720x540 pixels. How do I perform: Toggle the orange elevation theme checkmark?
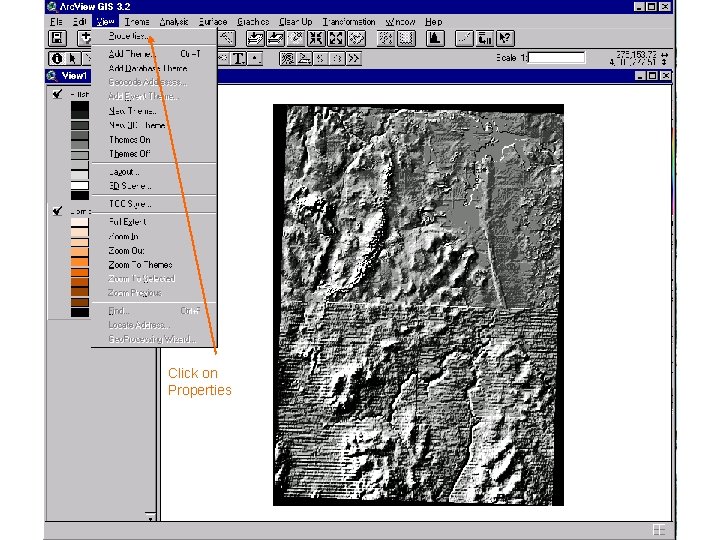pyautogui.click(x=57, y=211)
